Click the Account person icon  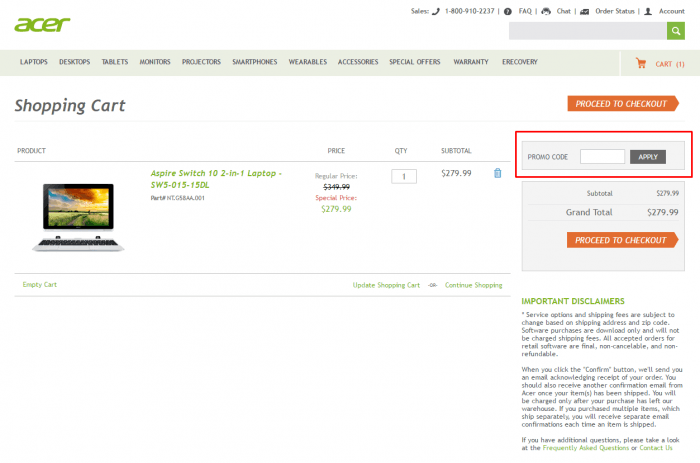pyautogui.click(x=648, y=11)
